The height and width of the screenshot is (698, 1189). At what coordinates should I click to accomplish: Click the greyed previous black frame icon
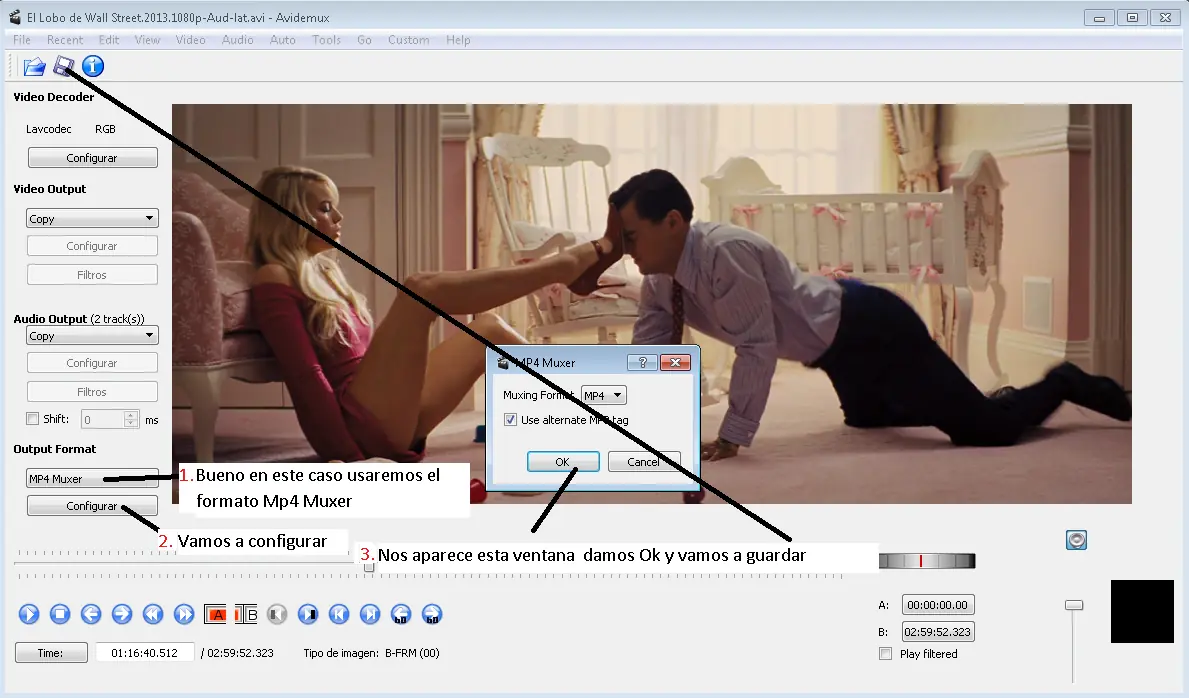click(277, 614)
